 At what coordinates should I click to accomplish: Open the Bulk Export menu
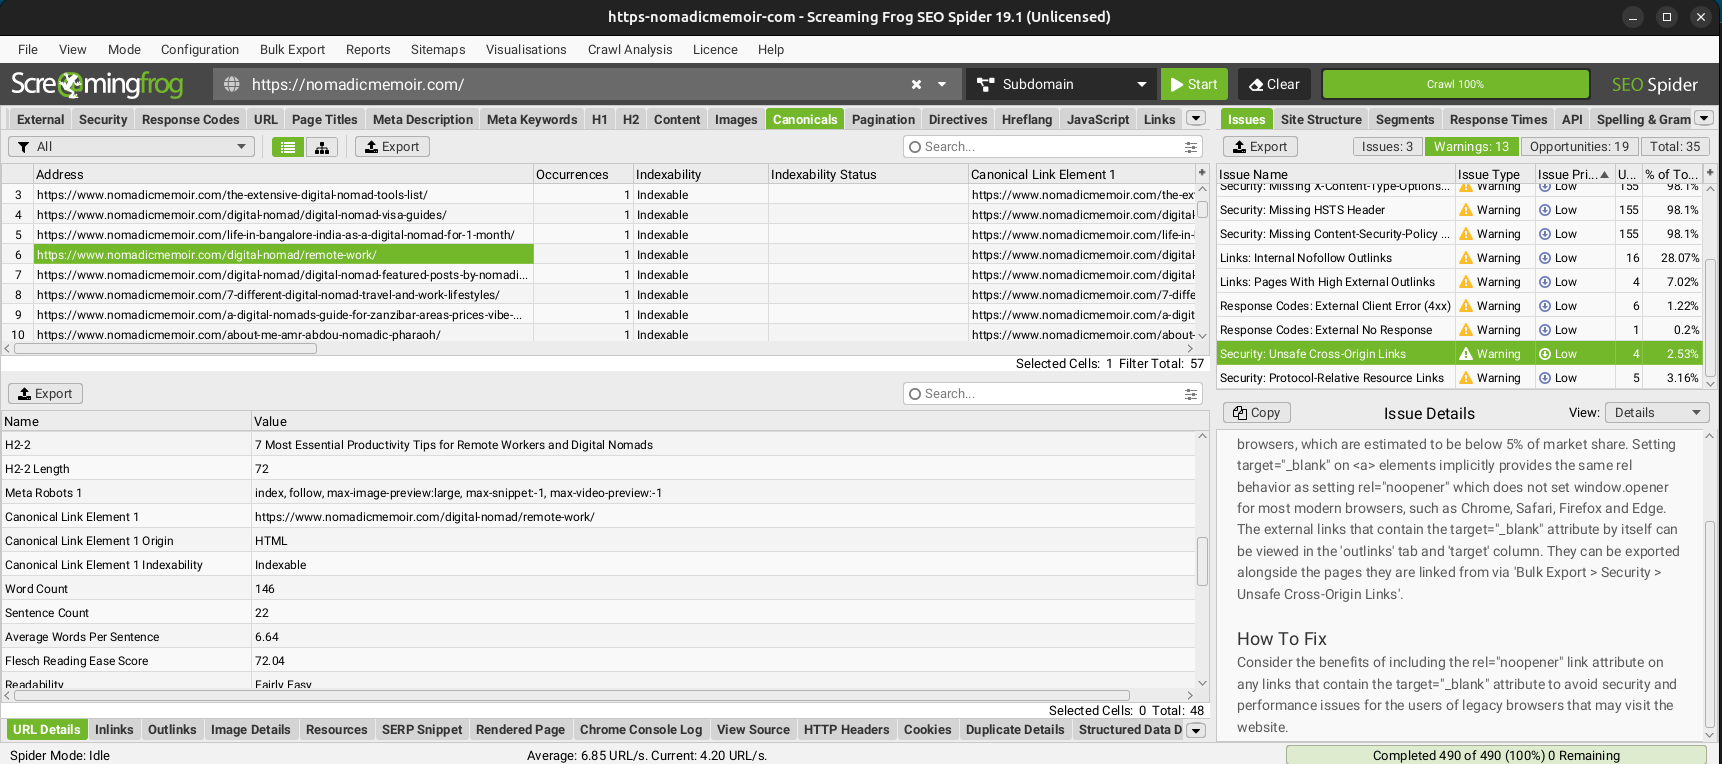point(292,49)
